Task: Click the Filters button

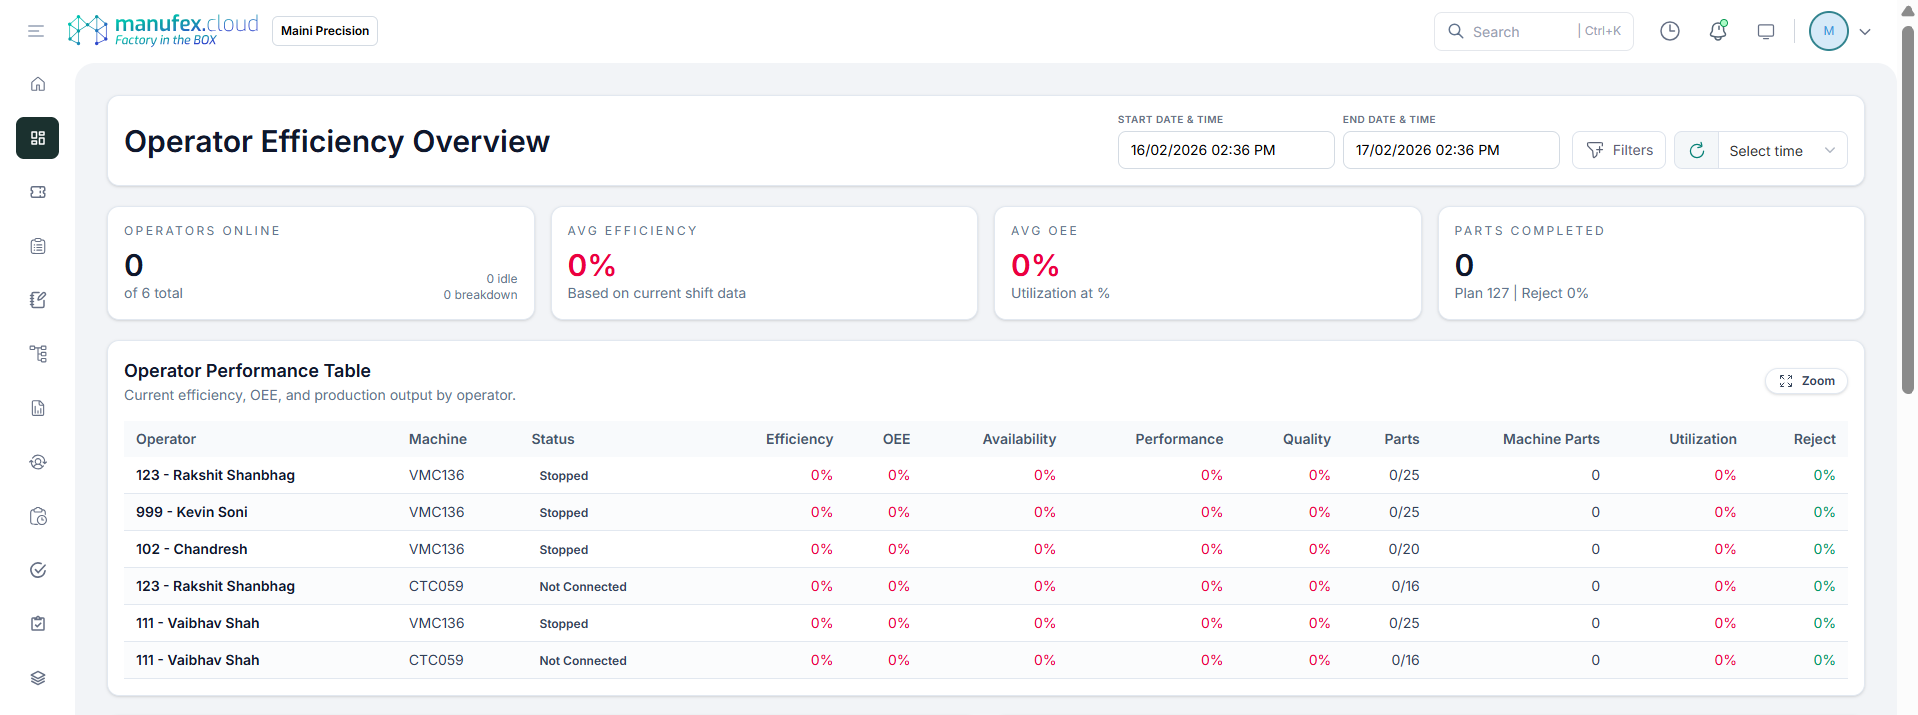Action: pos(1619,150)
